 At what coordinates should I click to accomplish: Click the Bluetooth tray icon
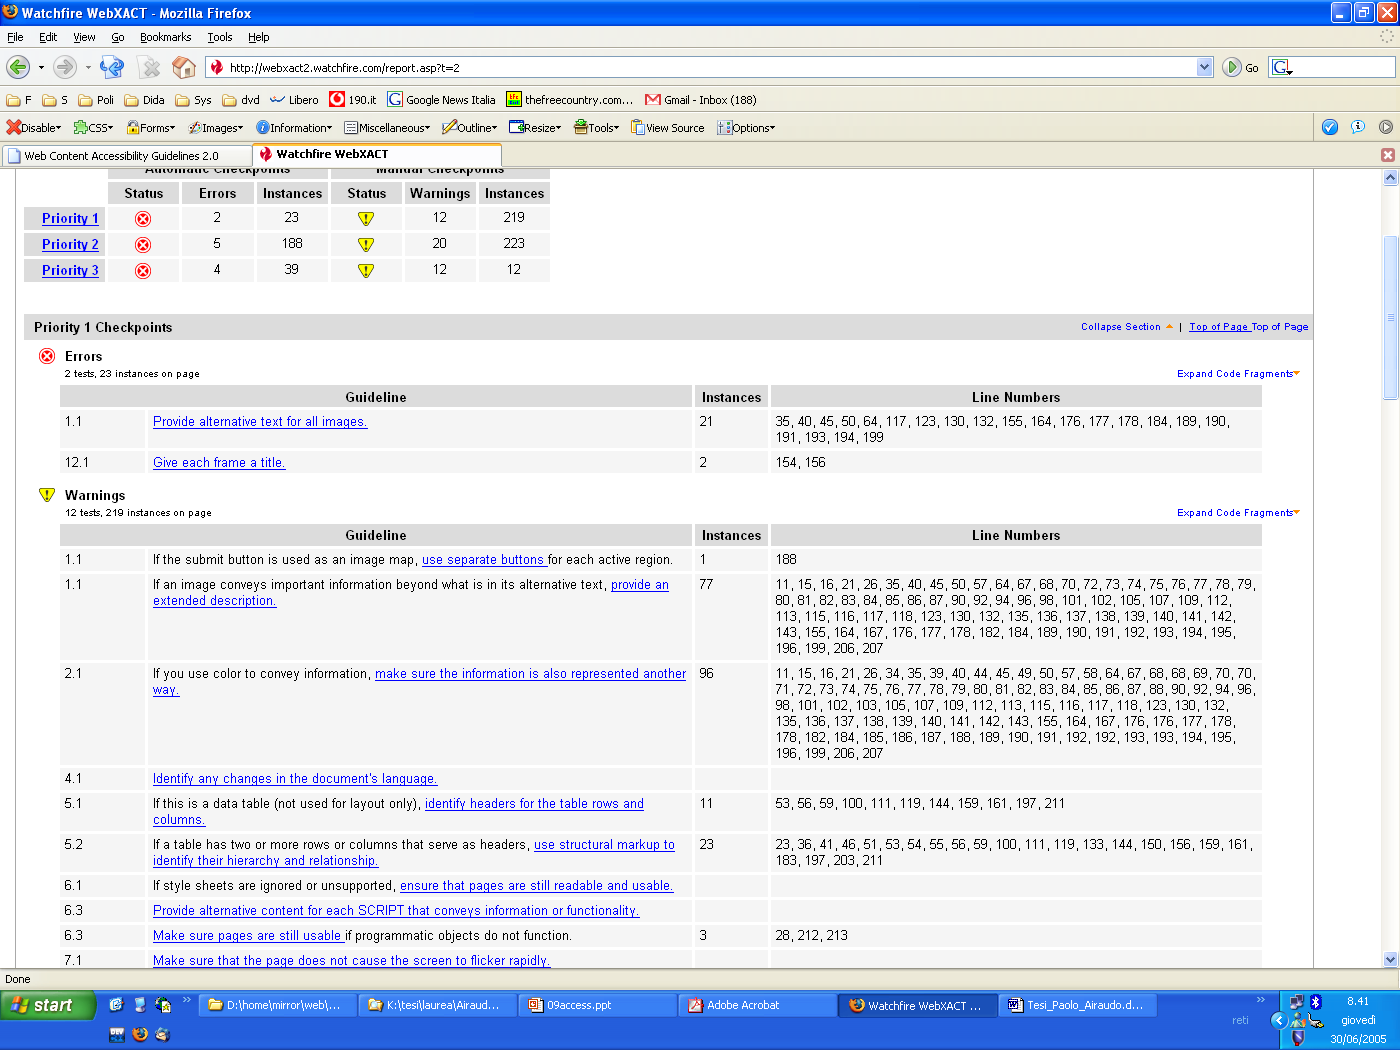click(x=1316, y=1001)
